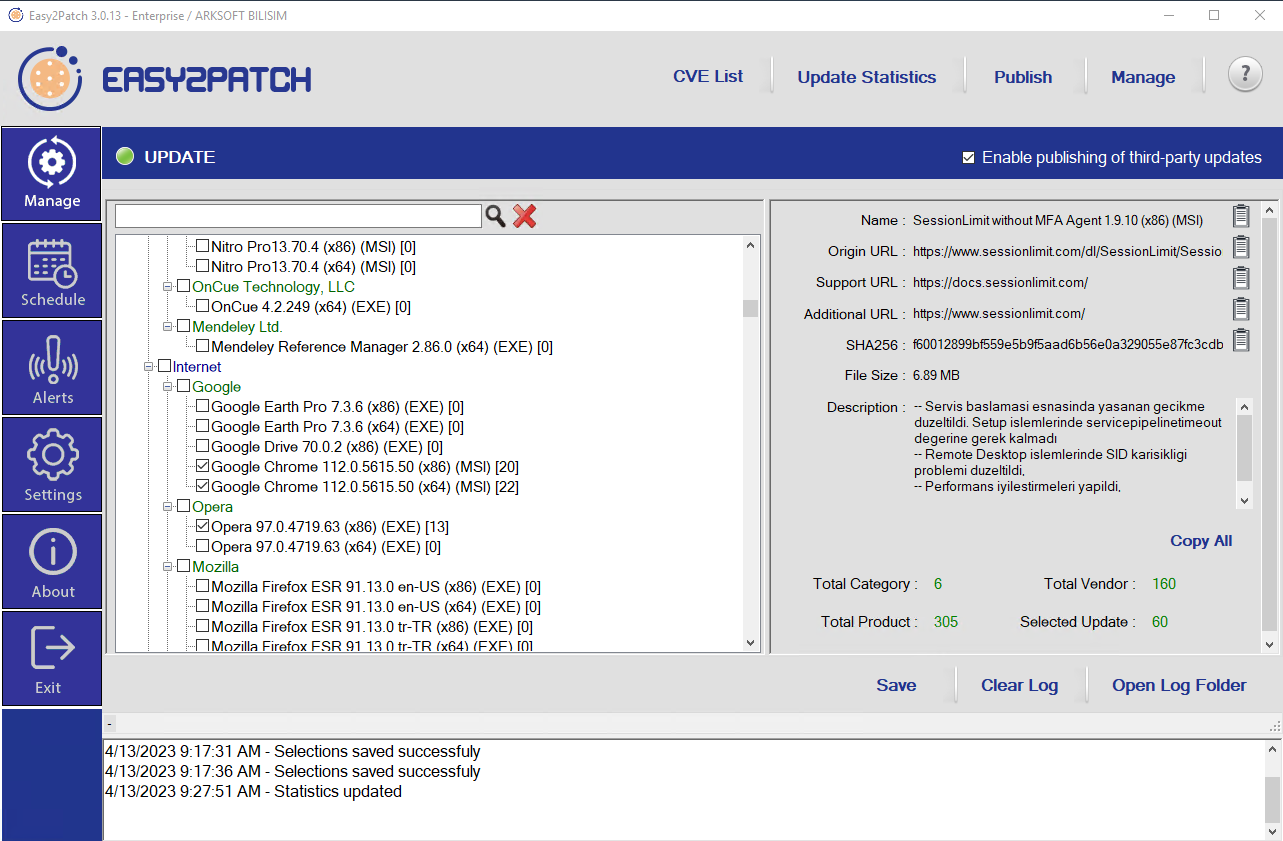This screenshot has width=1283, height=841.
Task: Disable publishing of third-party updates checkbox
Action: coord(968,157)
